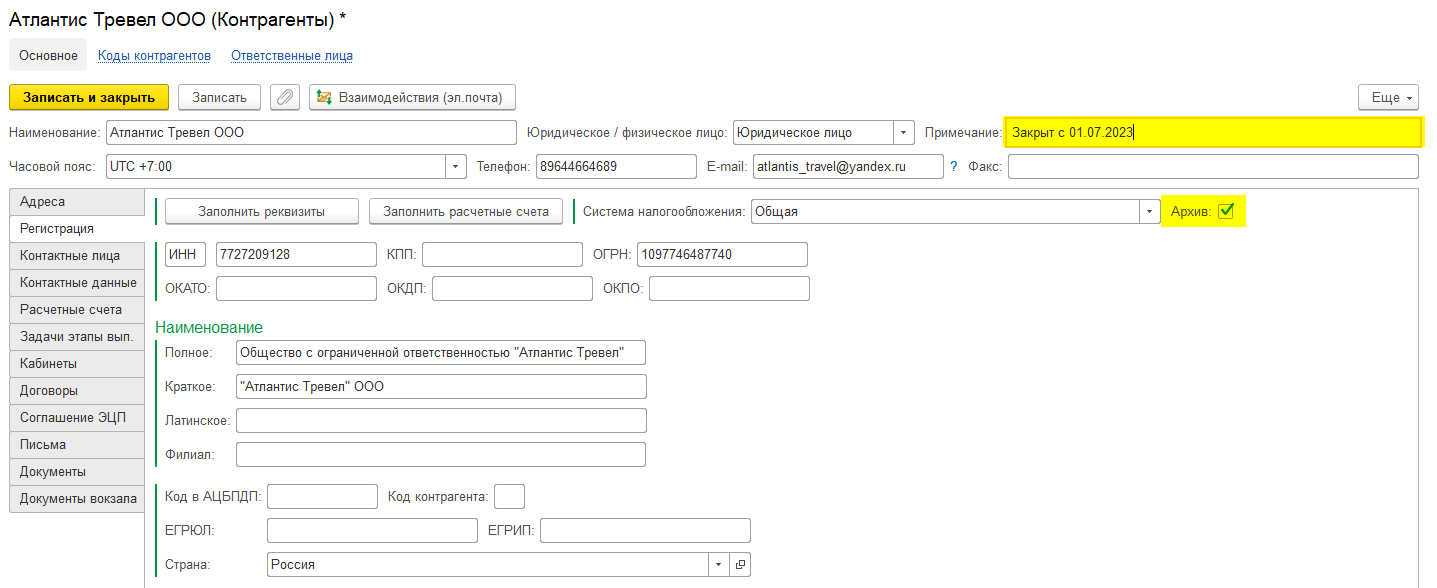Go to Коды контрагентов link
The image size is (1437, 588).
154,56
